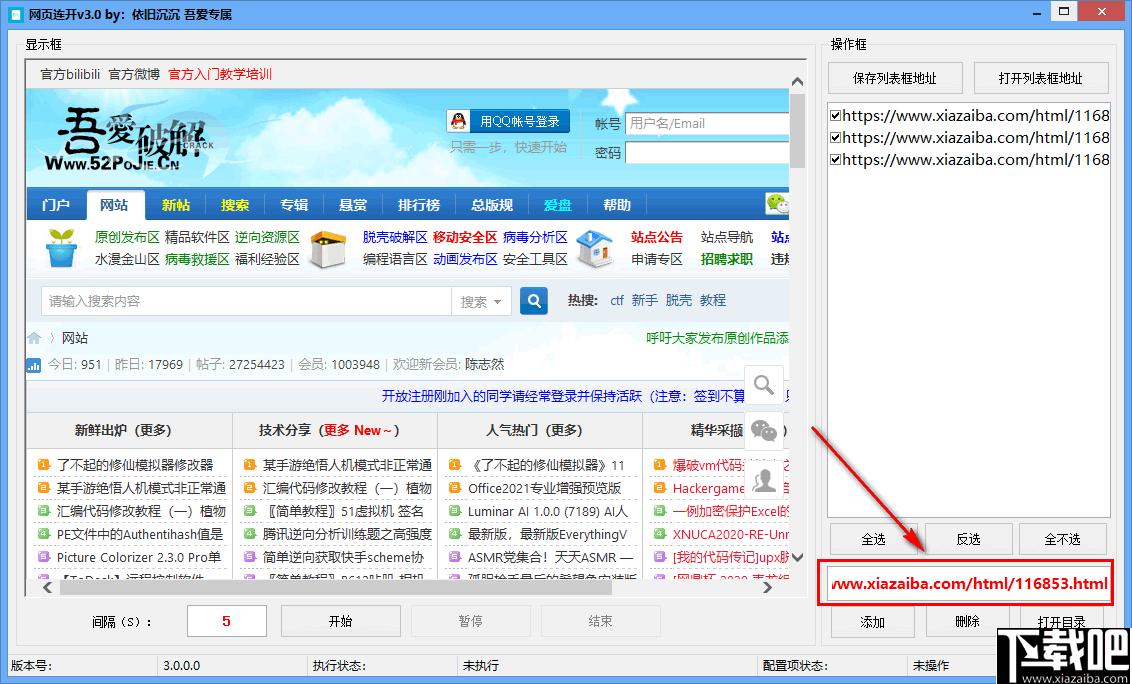The image size is (1132, 684).
Task: Focus the URL entry field
Action: 968,584
